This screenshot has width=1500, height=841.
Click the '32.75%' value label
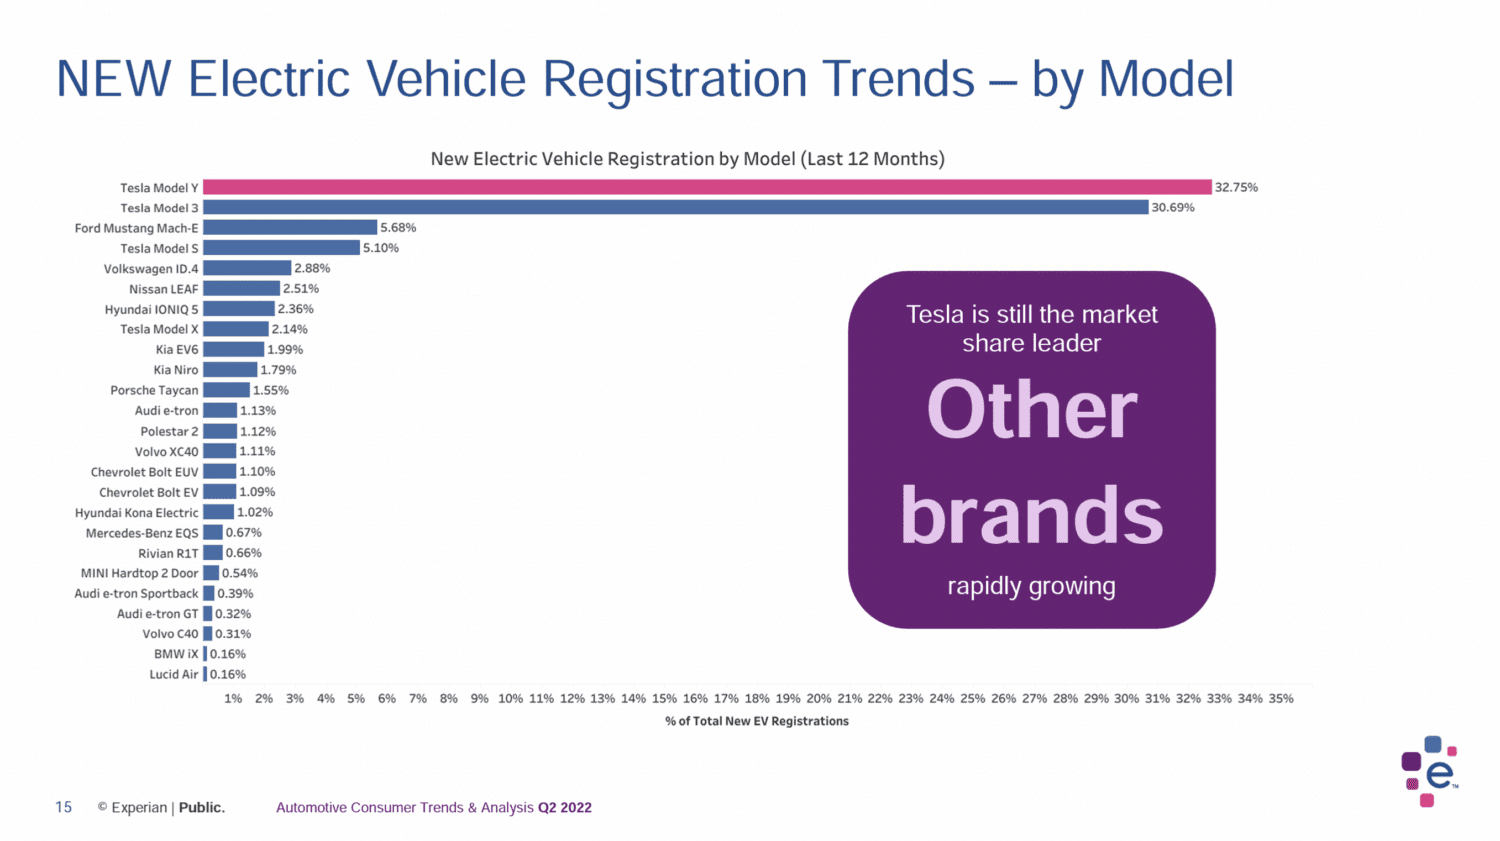coord(1236,187)
